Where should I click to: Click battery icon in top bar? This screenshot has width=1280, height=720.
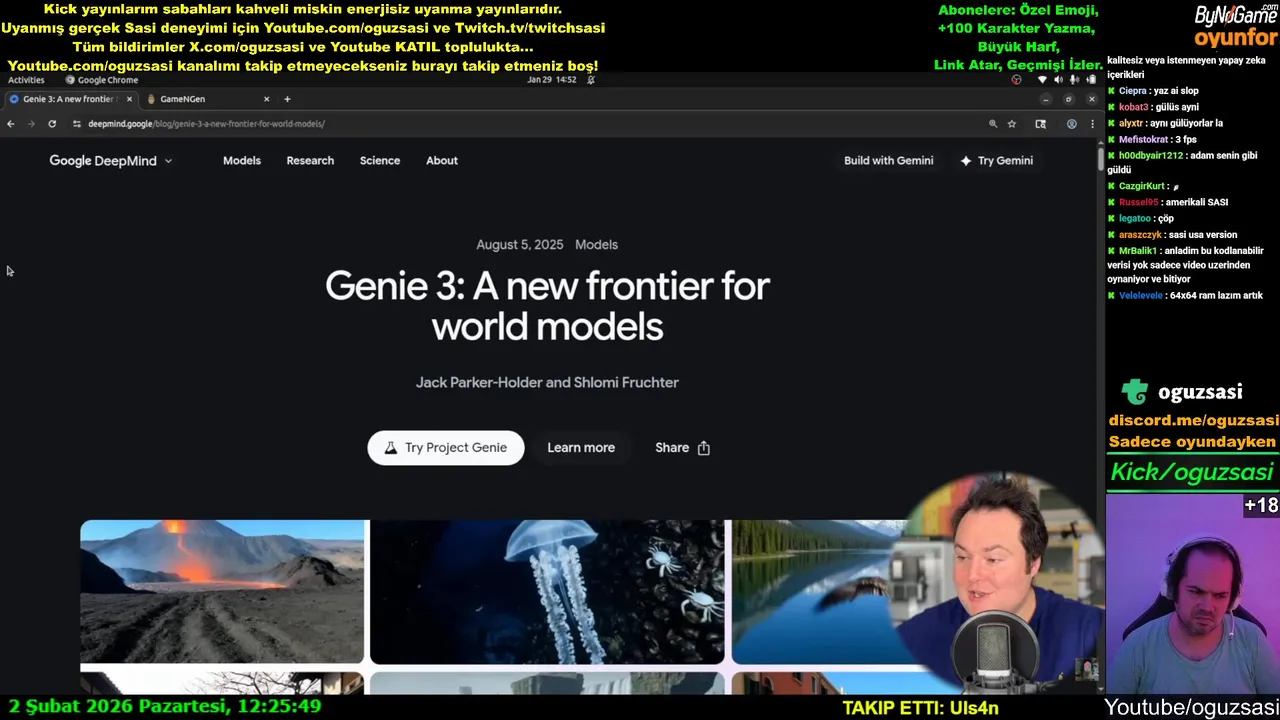1089,80
